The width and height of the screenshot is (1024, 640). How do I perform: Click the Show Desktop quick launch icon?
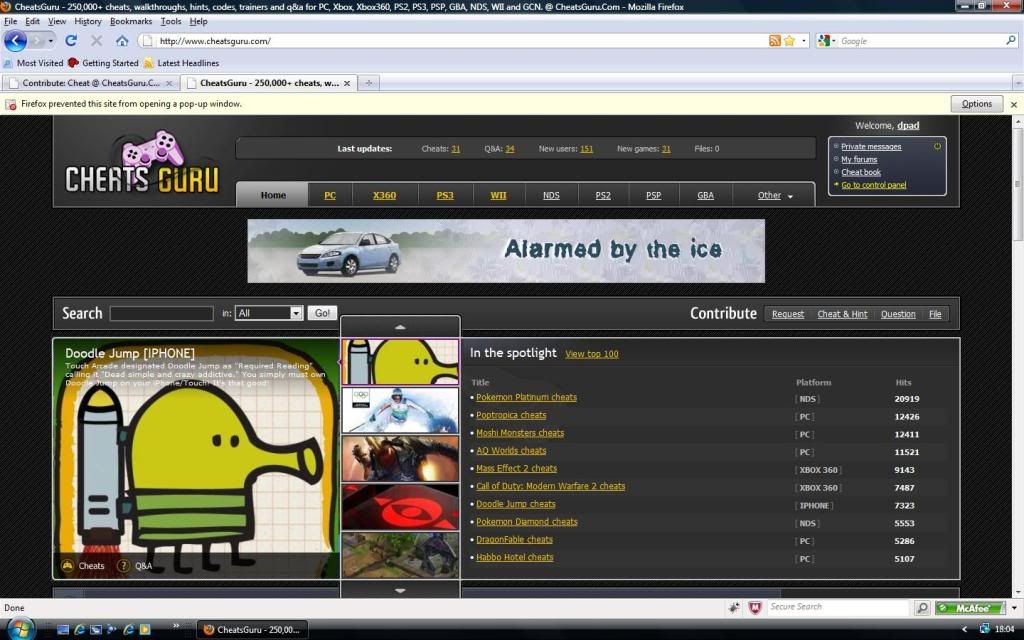(x=63, y=630)
